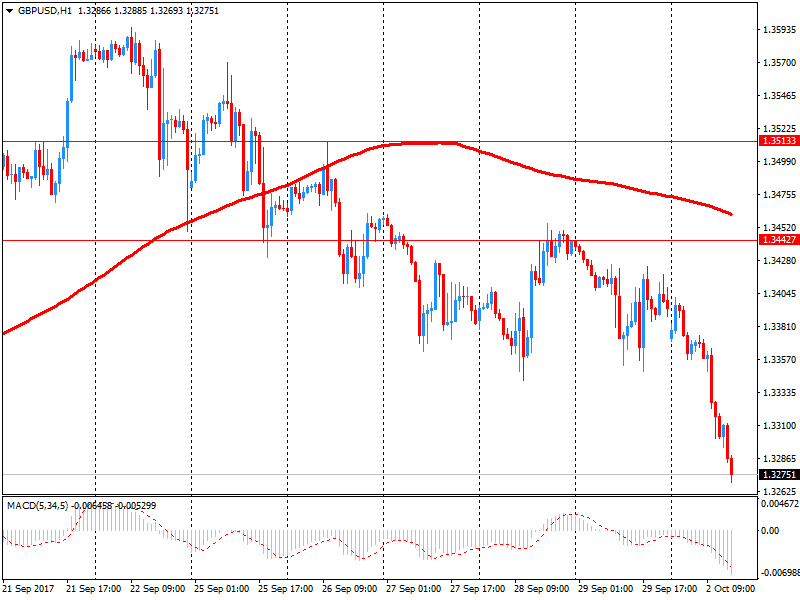Click the 22 Sep 09:00 time axis label
This screenshot has width=800, height=600.
click(158, 589)
